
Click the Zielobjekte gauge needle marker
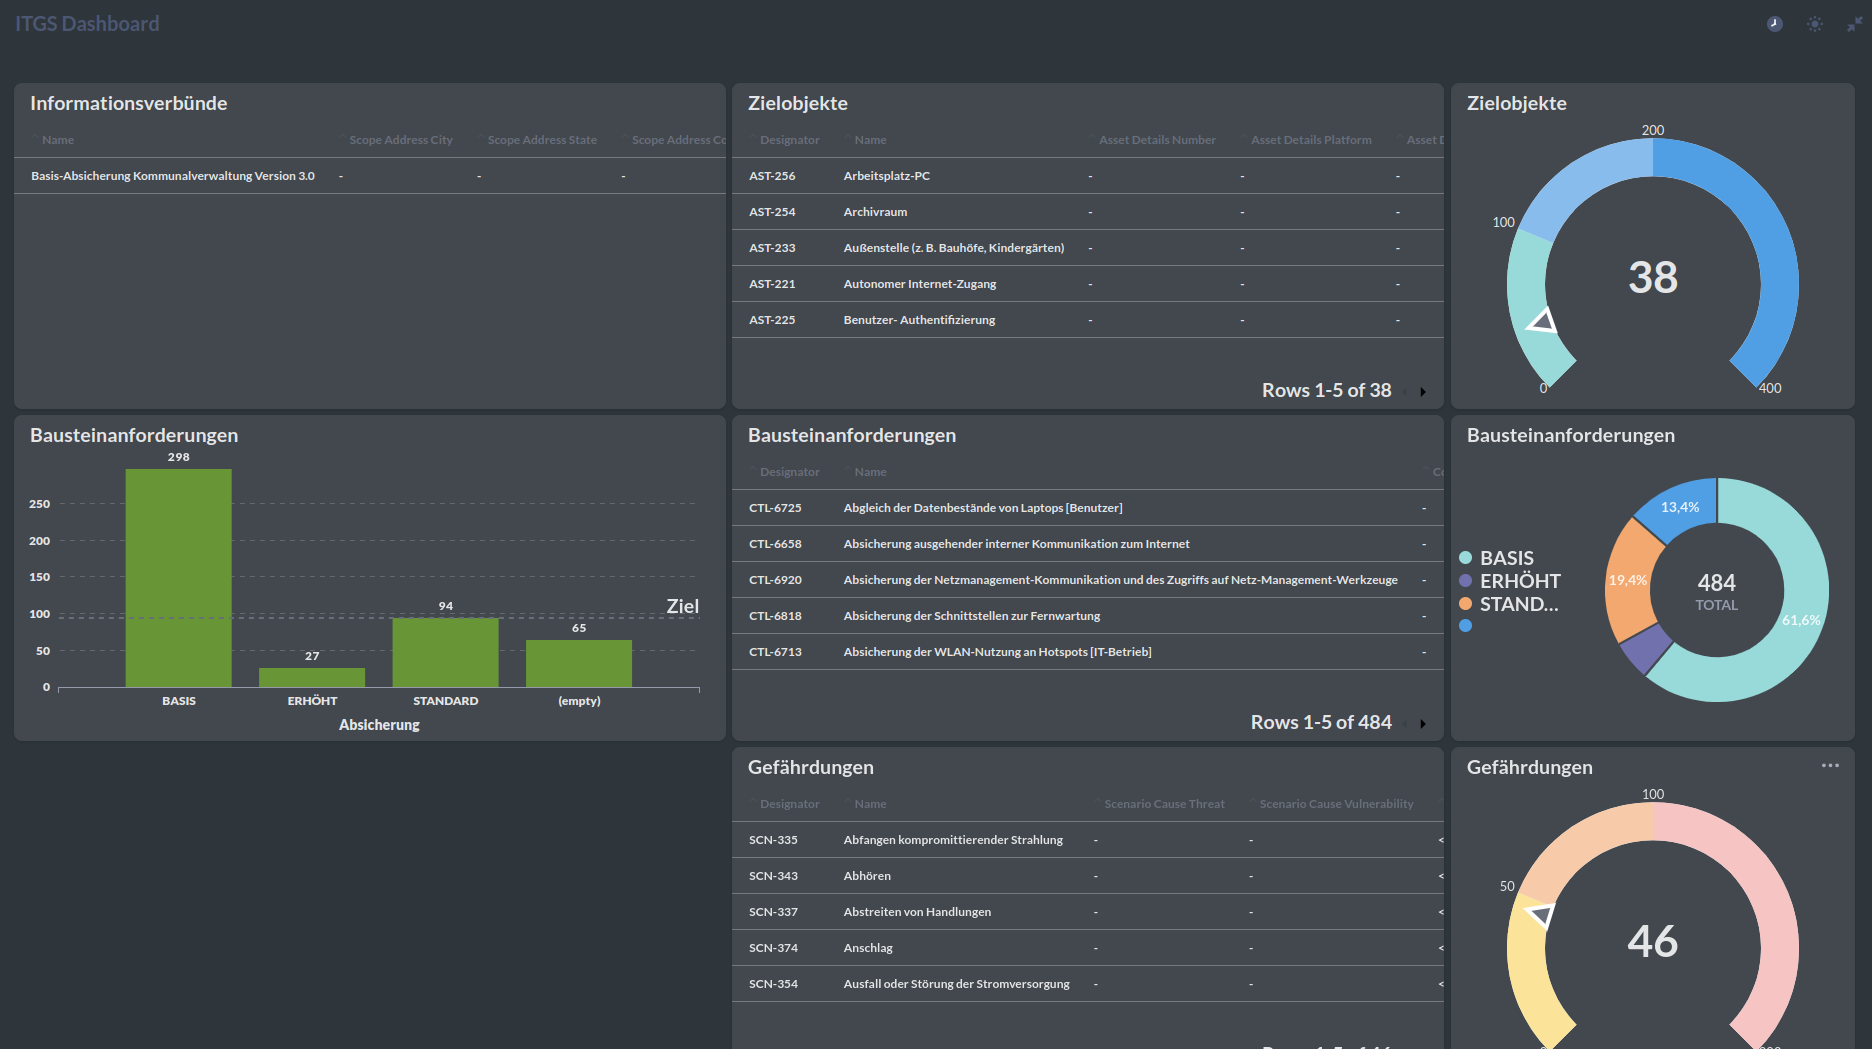[x=1542, y=321]
